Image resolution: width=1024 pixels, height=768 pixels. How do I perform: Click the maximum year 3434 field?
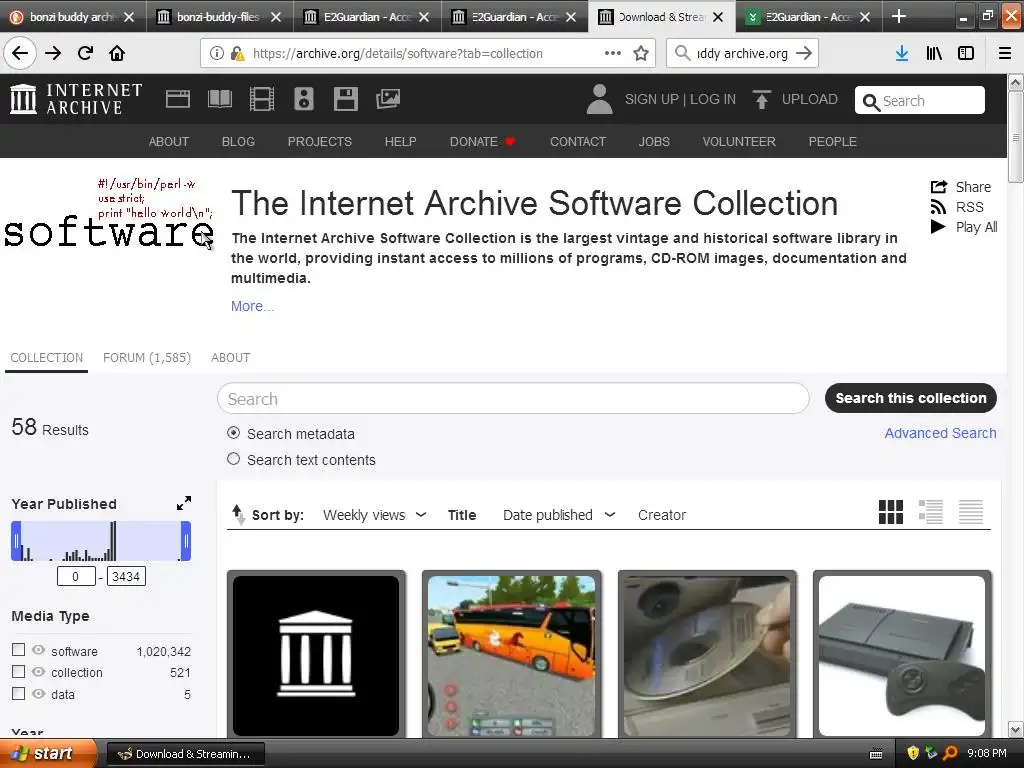click(126, 576)
